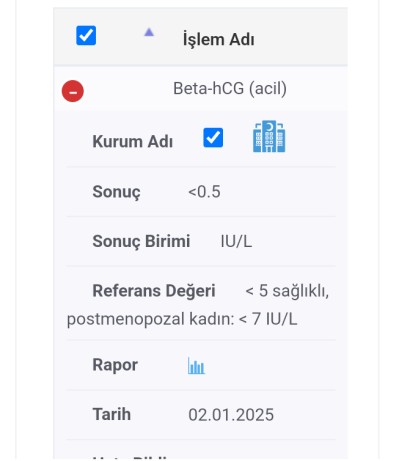This screenshot has height=461, width=399.
Task: Select the Beta-hCG (acil) test name
Action: [230, 89]
